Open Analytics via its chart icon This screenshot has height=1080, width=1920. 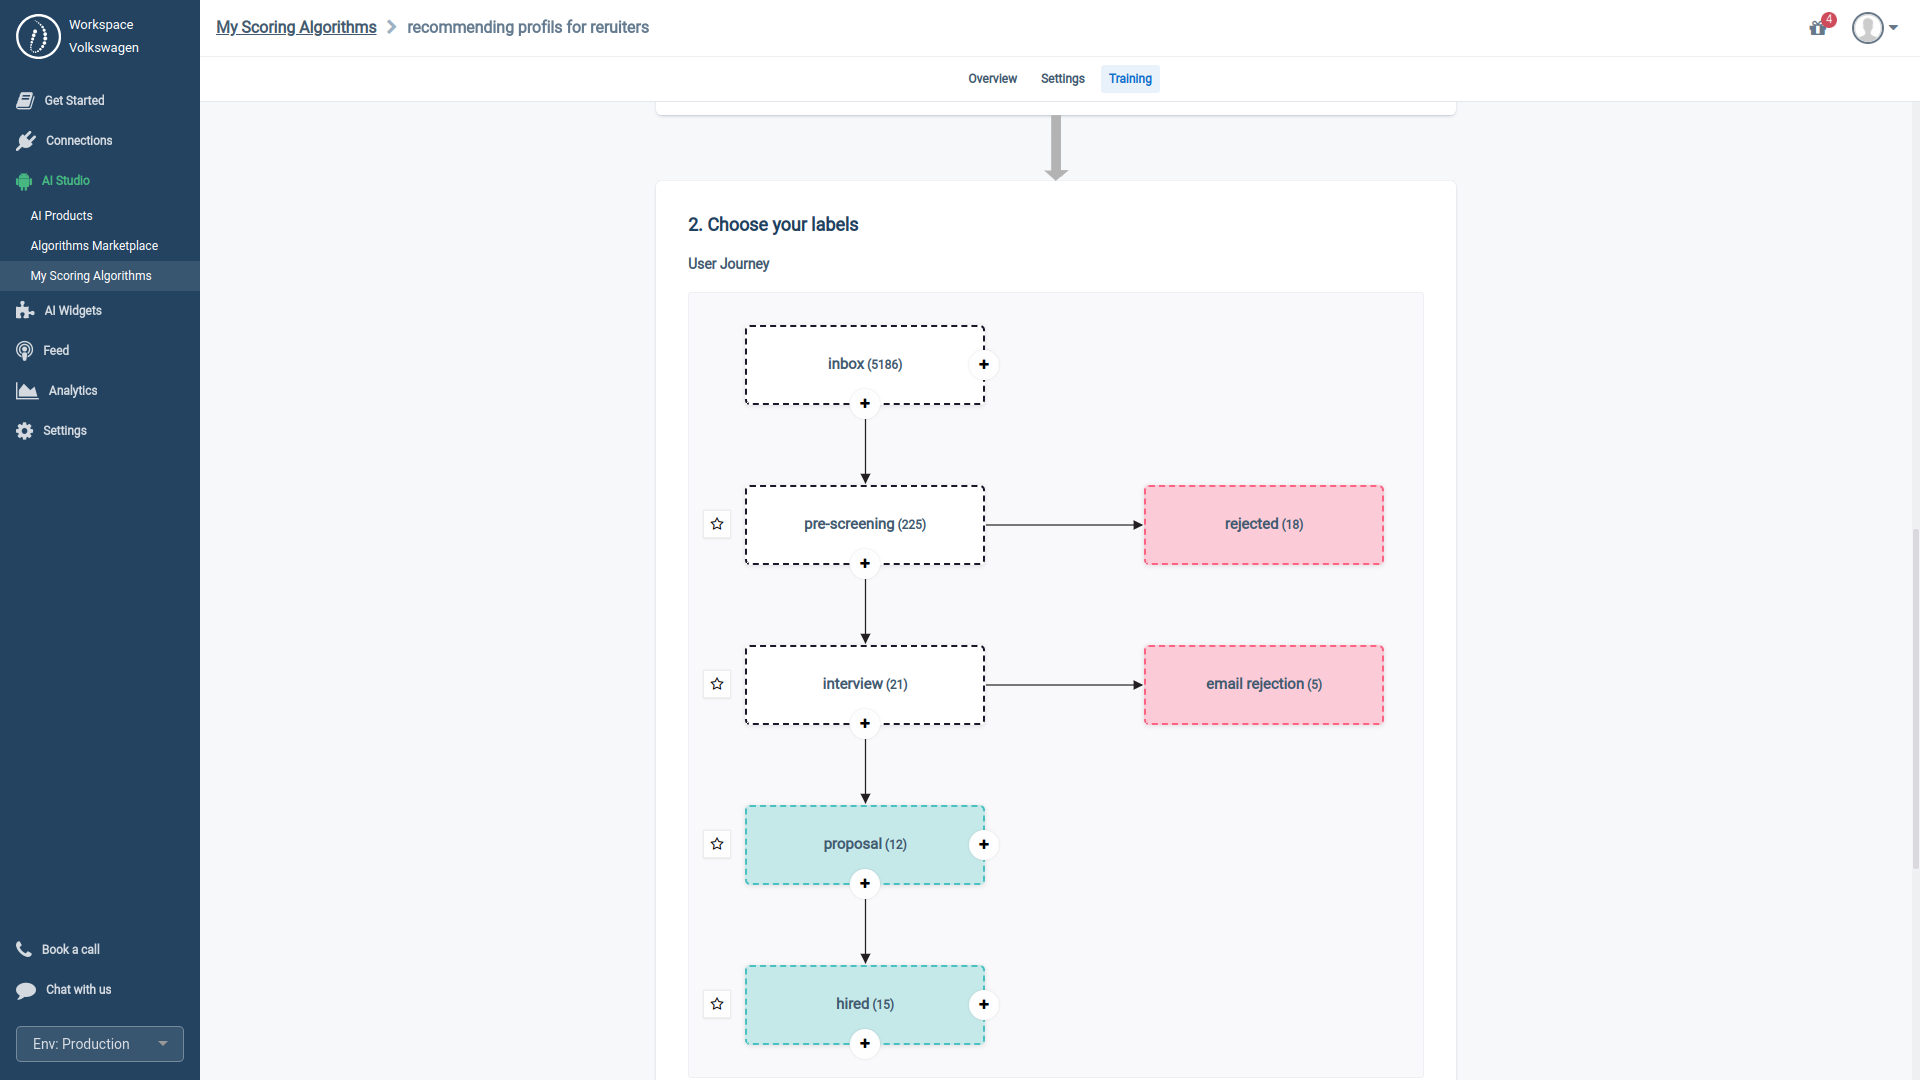coord(26,390)
